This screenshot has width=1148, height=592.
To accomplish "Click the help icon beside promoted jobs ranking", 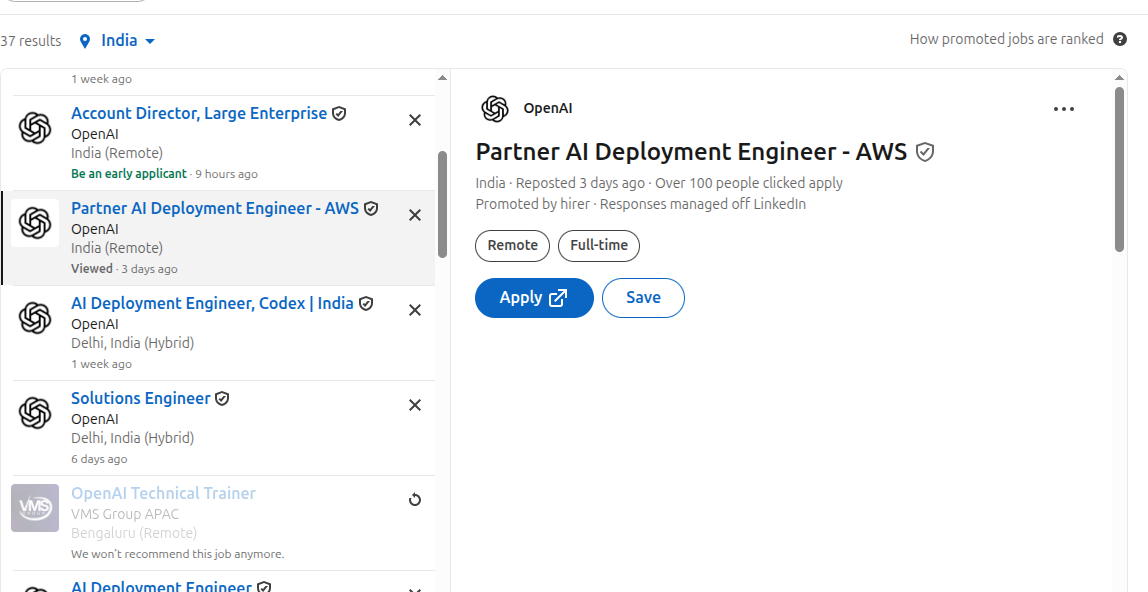I will tap(1119, 40).
